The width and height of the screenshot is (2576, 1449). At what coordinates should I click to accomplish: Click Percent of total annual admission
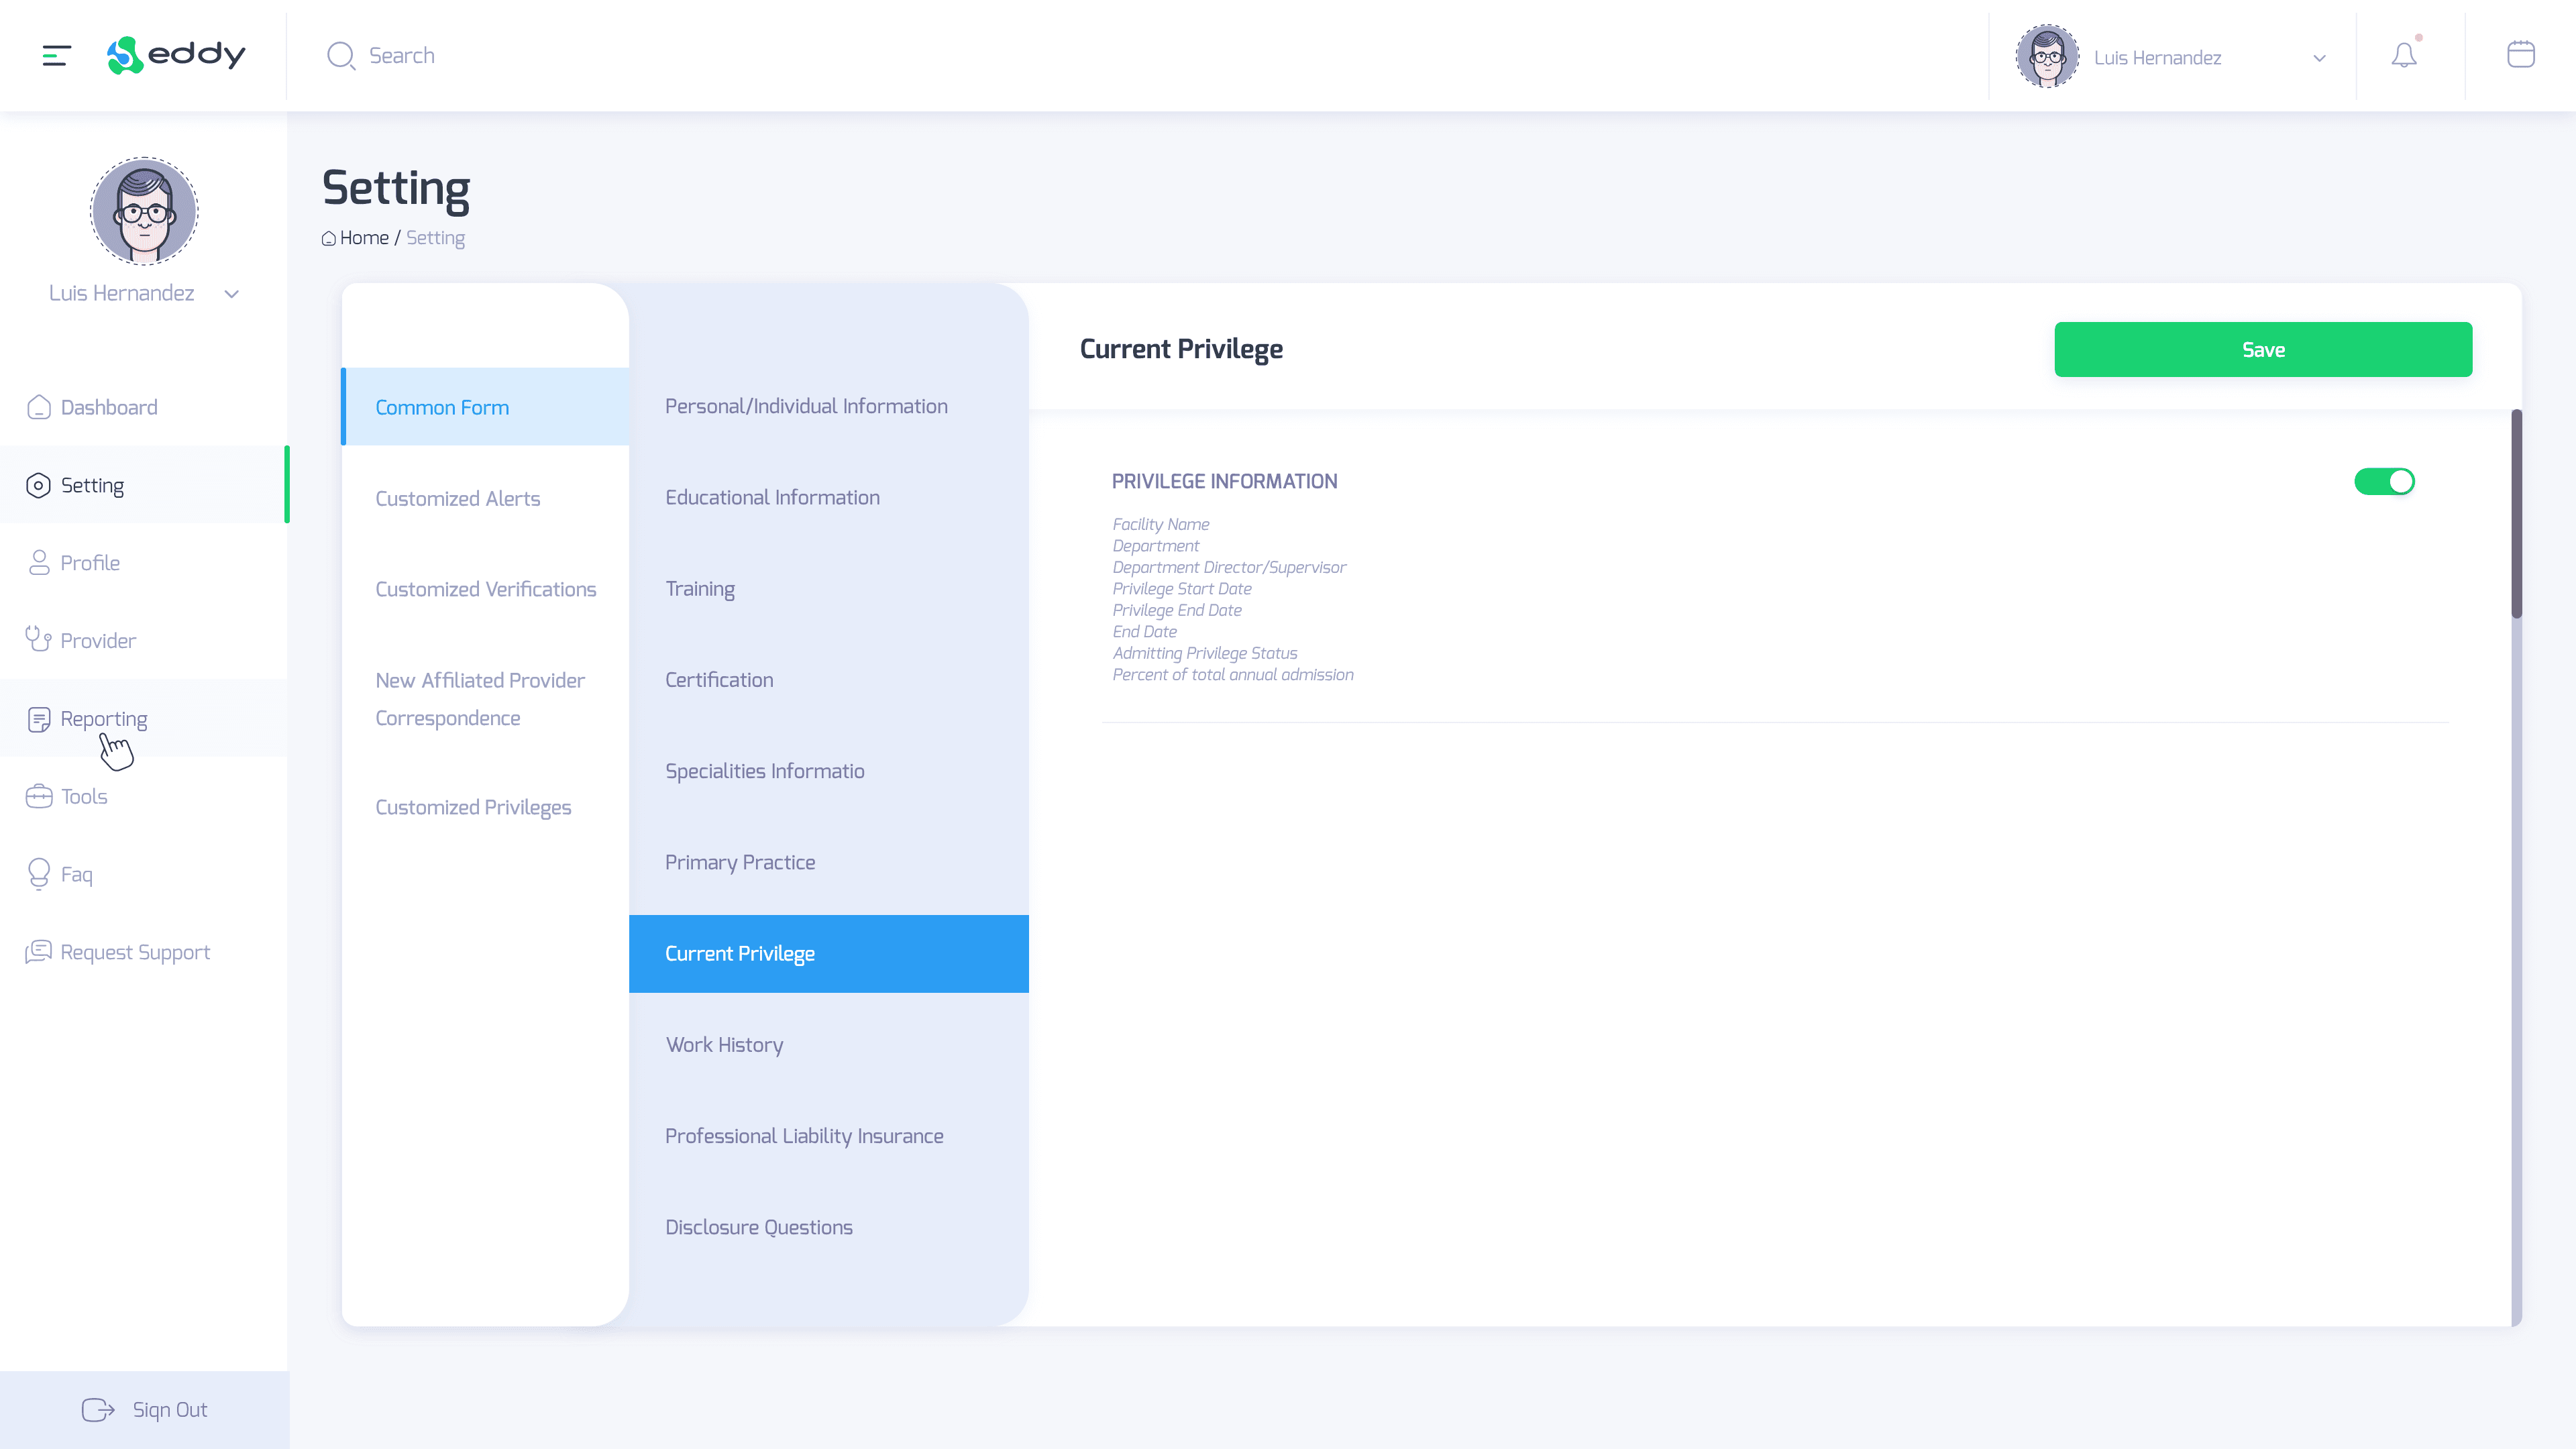1232,675
